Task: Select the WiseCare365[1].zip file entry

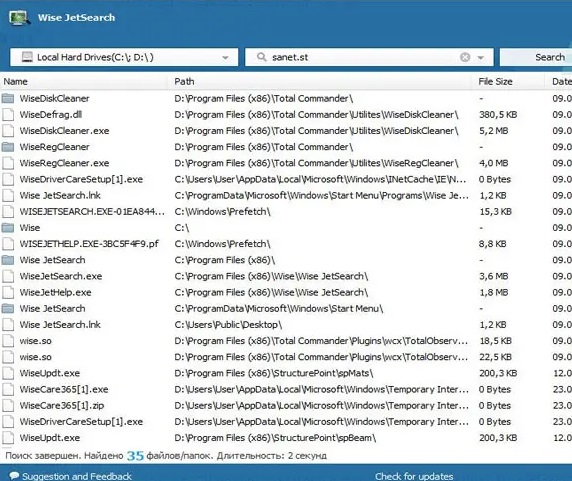Action: point(62,406)
